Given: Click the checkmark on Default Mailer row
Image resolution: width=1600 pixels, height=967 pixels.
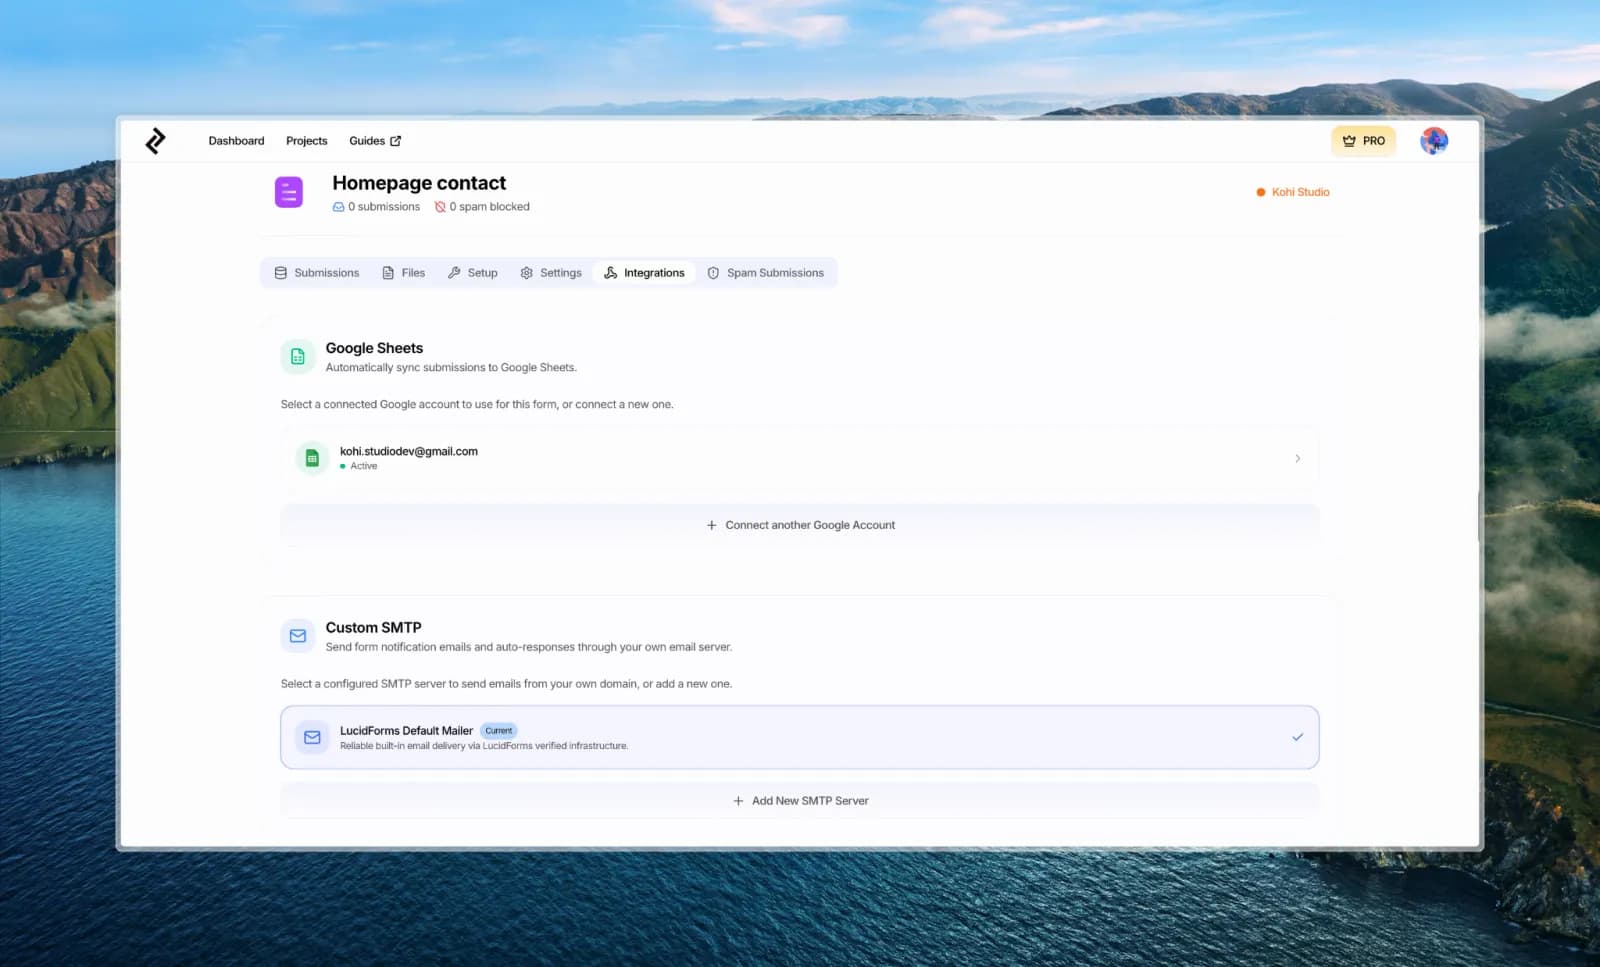Looking at the screenshot, I should pos(1297,737).
